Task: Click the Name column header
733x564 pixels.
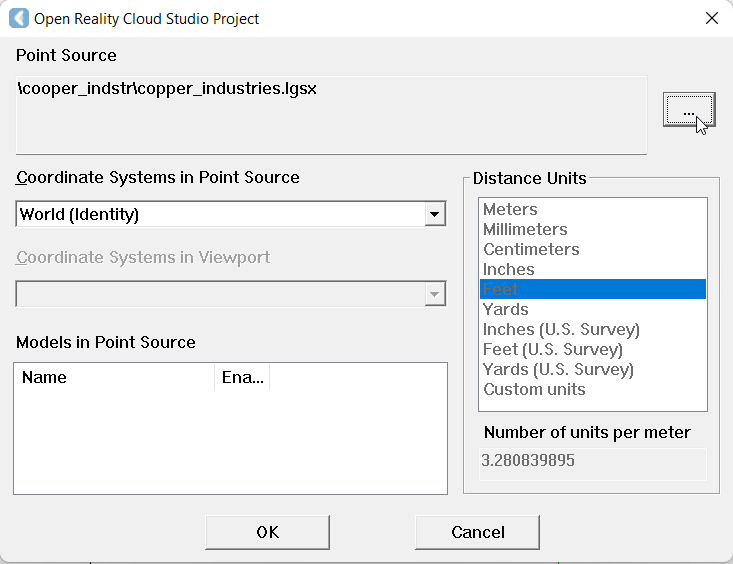Action: tap(115, 378)
